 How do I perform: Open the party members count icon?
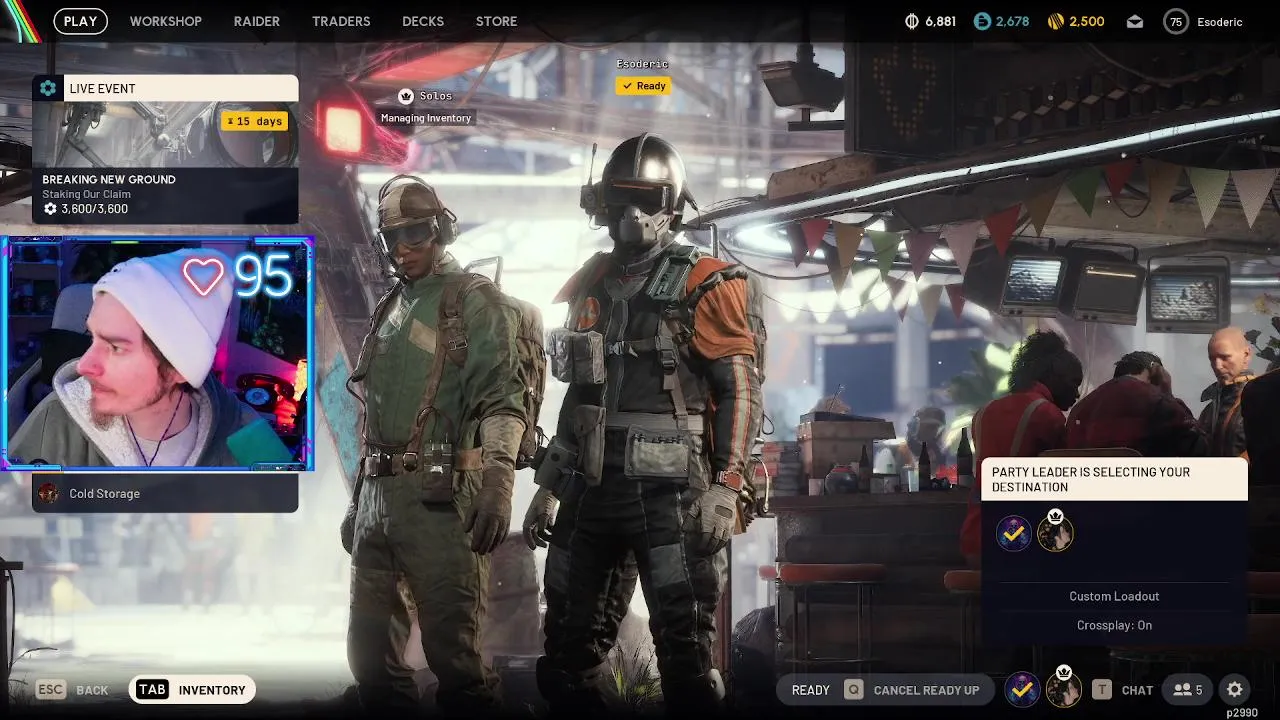1188,690
